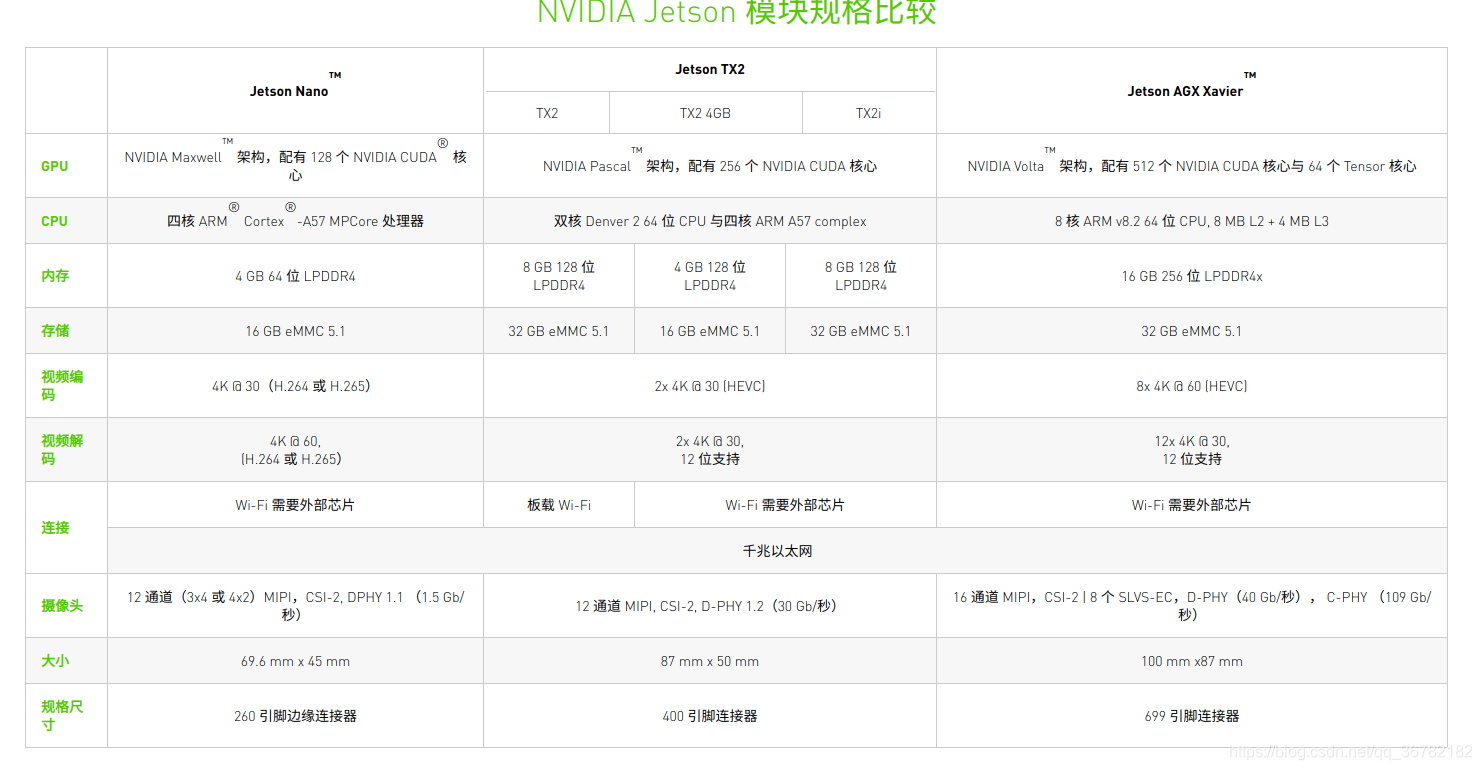Click the 69.6 mm x 45 mm cell
The image size is (1482, 770).
click(x=295, y=661)
